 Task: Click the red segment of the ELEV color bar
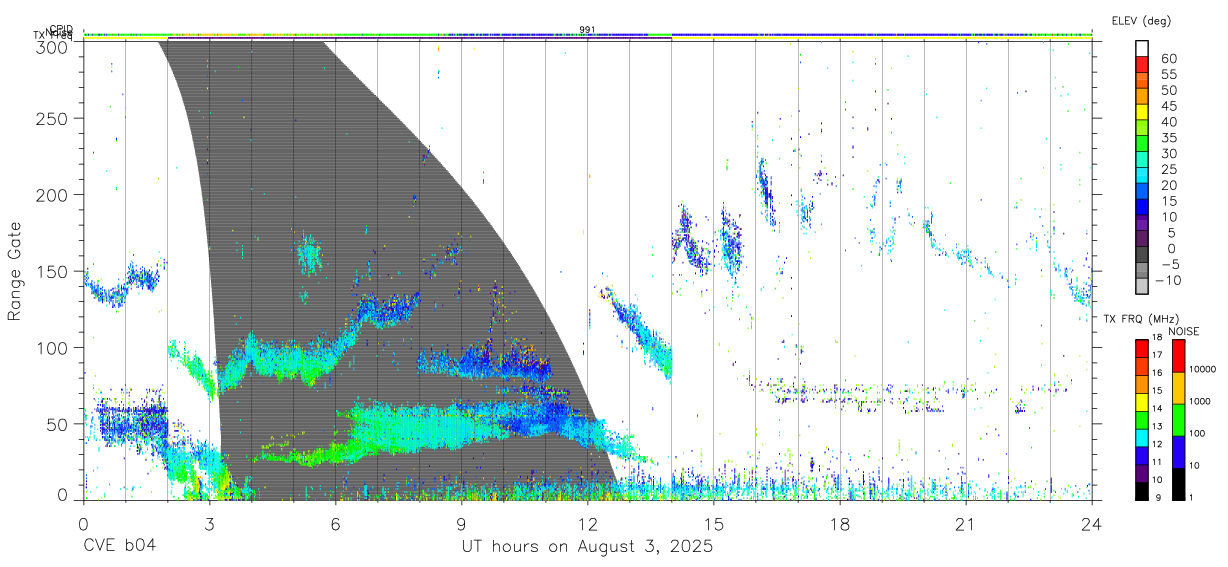pyautogui.click(x=1142, y=63)
